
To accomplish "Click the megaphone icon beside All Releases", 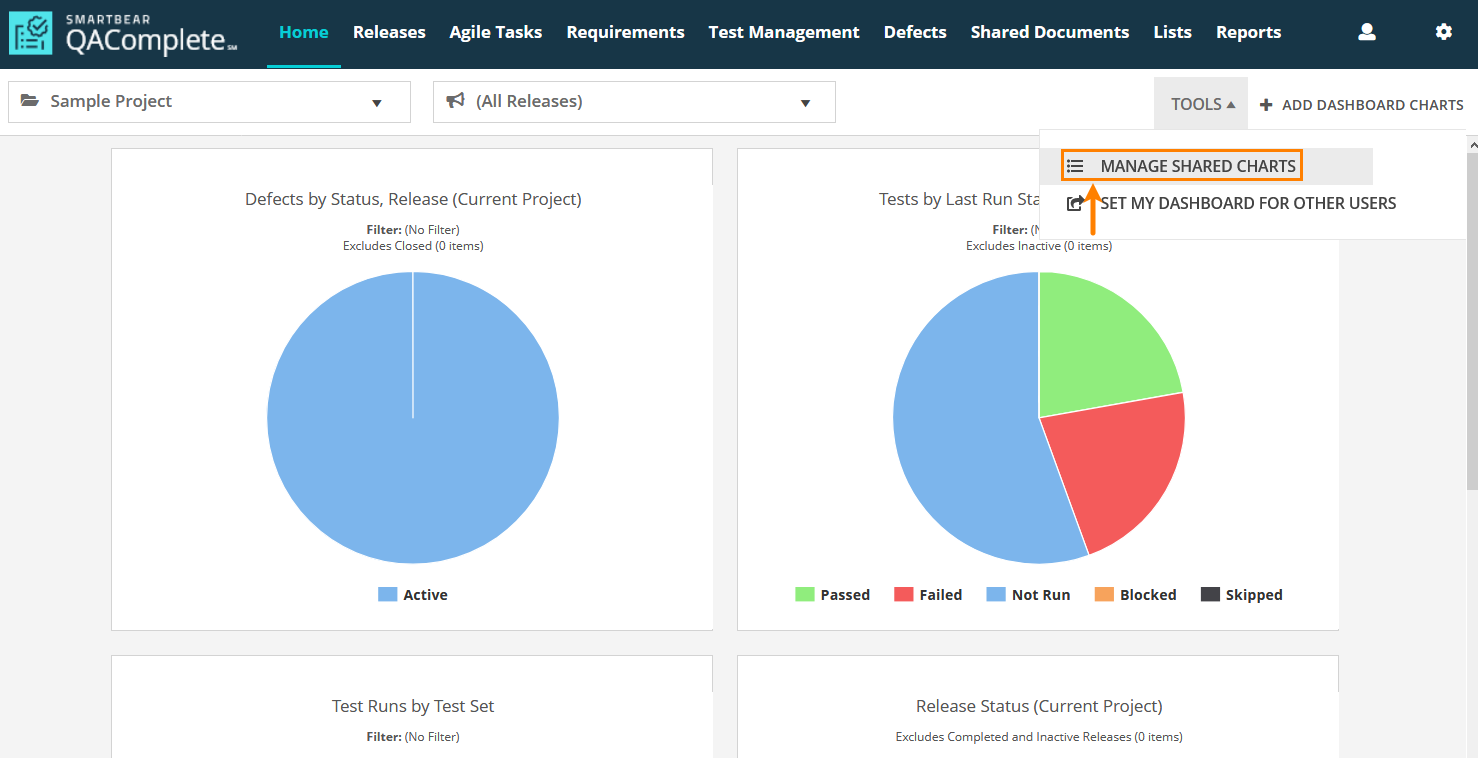I will click(x=456, y=101).
